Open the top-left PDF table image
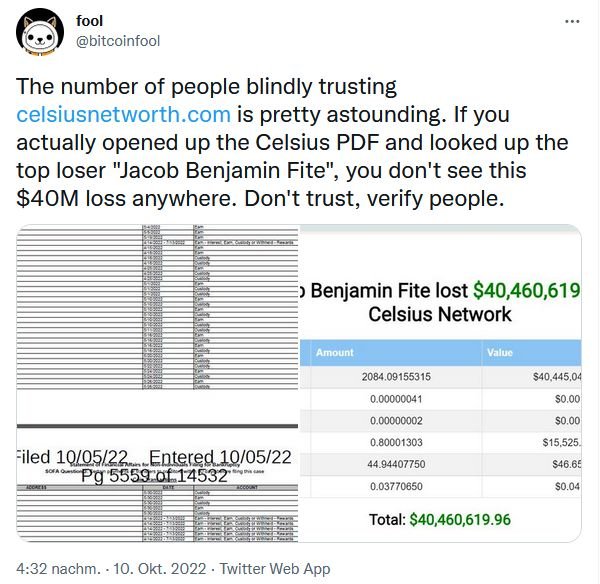 click(157, 322)
